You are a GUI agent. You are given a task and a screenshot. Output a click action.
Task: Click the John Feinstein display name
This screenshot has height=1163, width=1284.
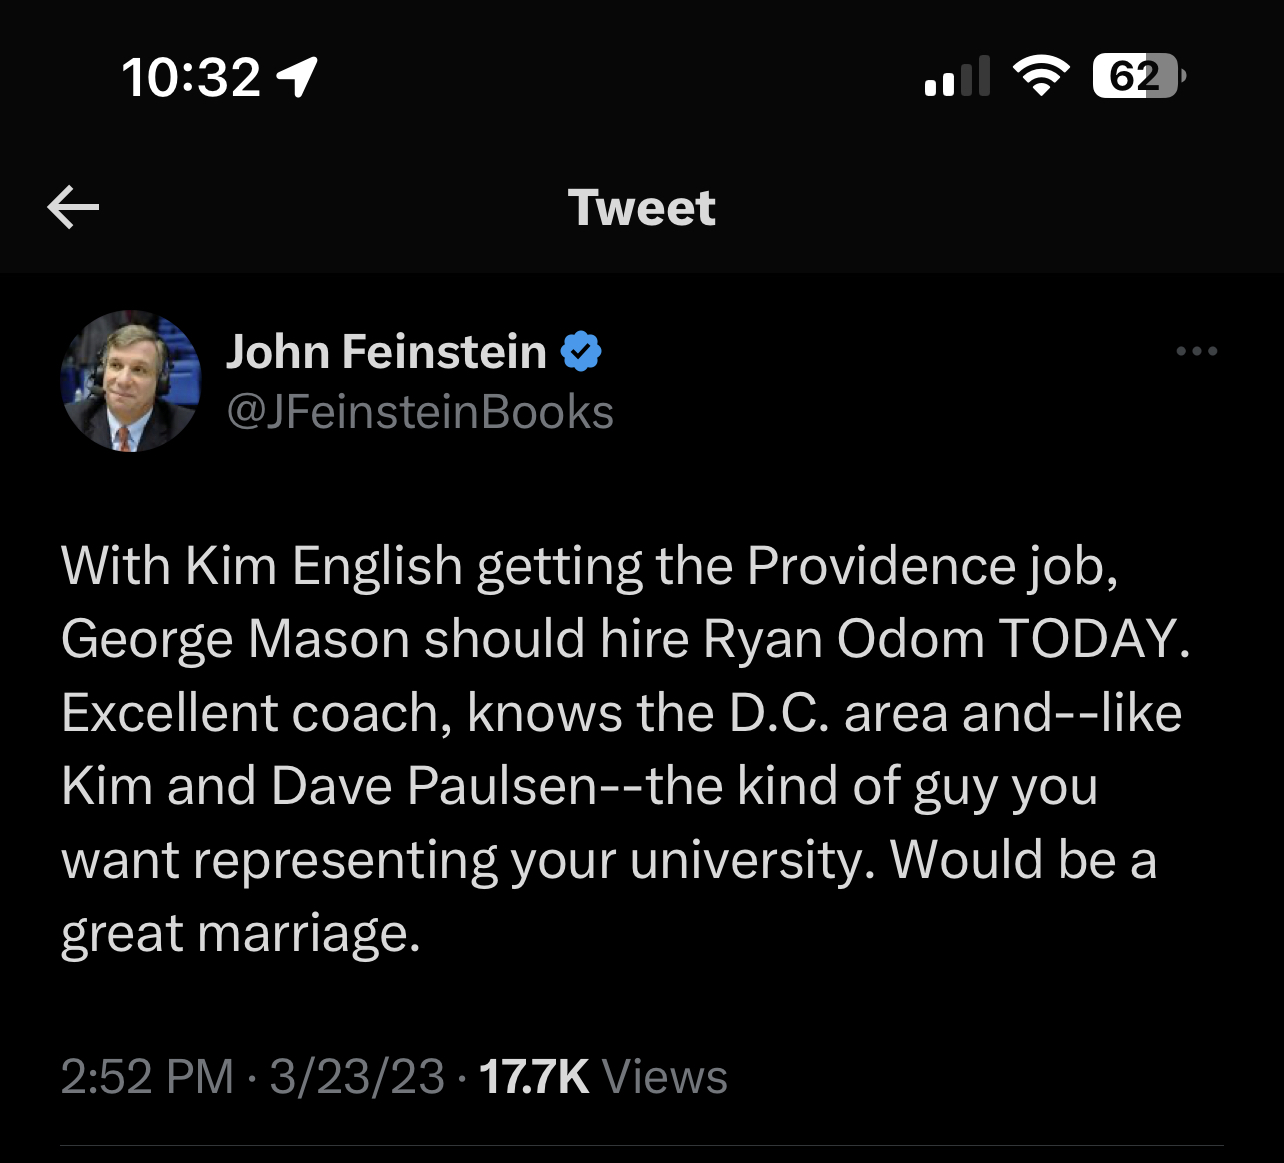point(386,352)
